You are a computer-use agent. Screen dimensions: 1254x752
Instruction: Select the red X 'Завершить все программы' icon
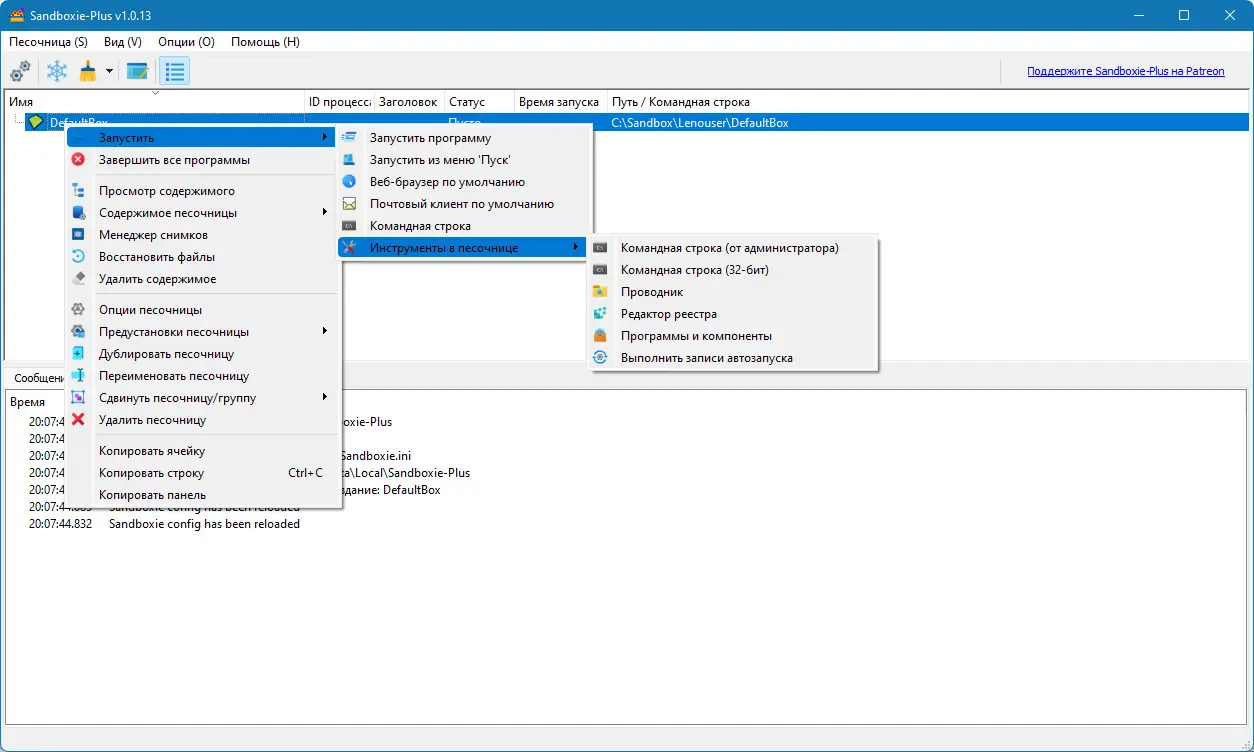point(77,159)
